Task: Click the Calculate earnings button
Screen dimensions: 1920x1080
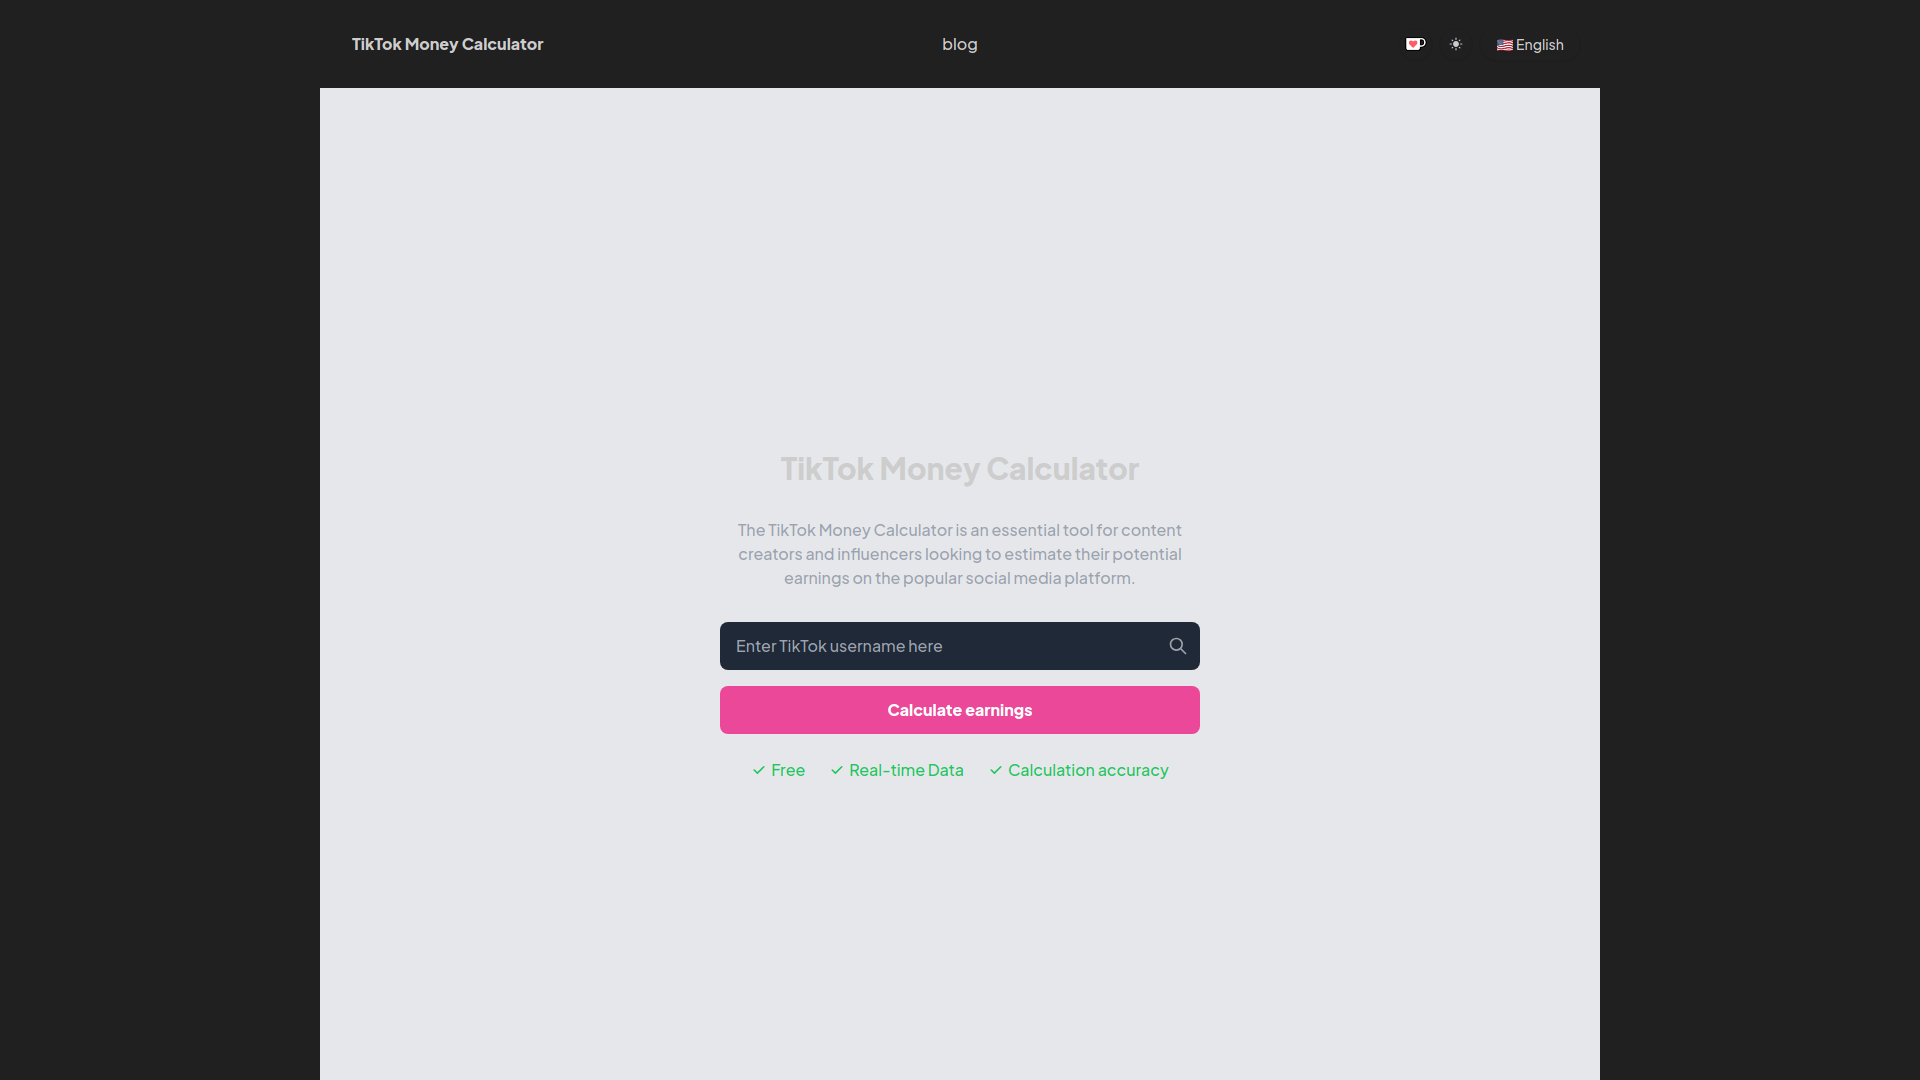Action: pyautogui.click(x=960, y=709)
